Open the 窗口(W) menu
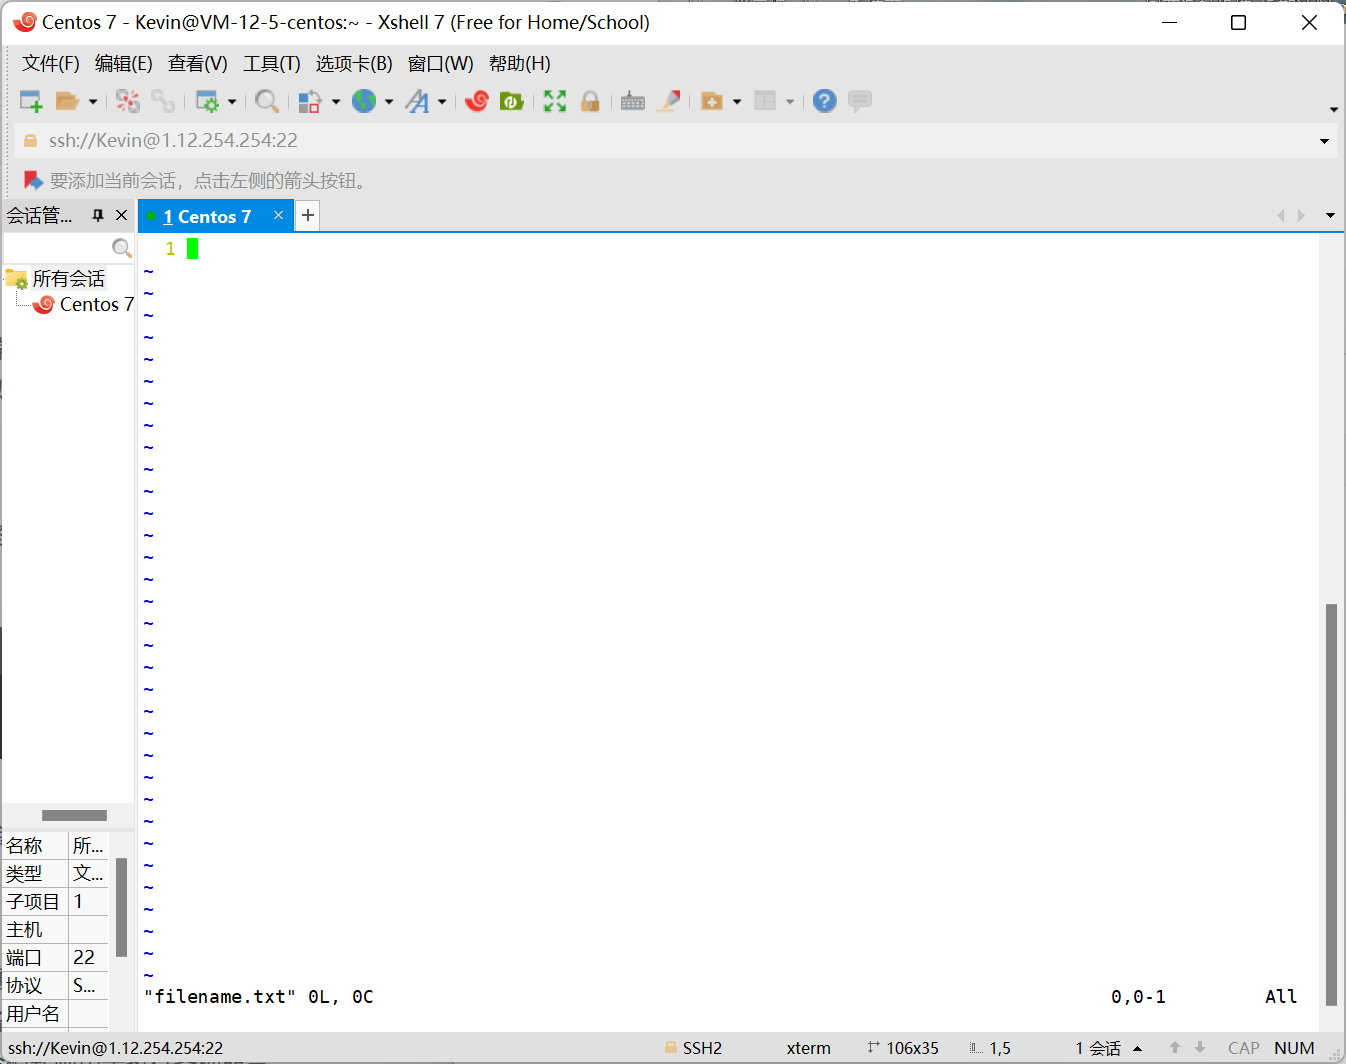Image resolution: width=1346 pixels, height=1064 pixels. (441, 63)
